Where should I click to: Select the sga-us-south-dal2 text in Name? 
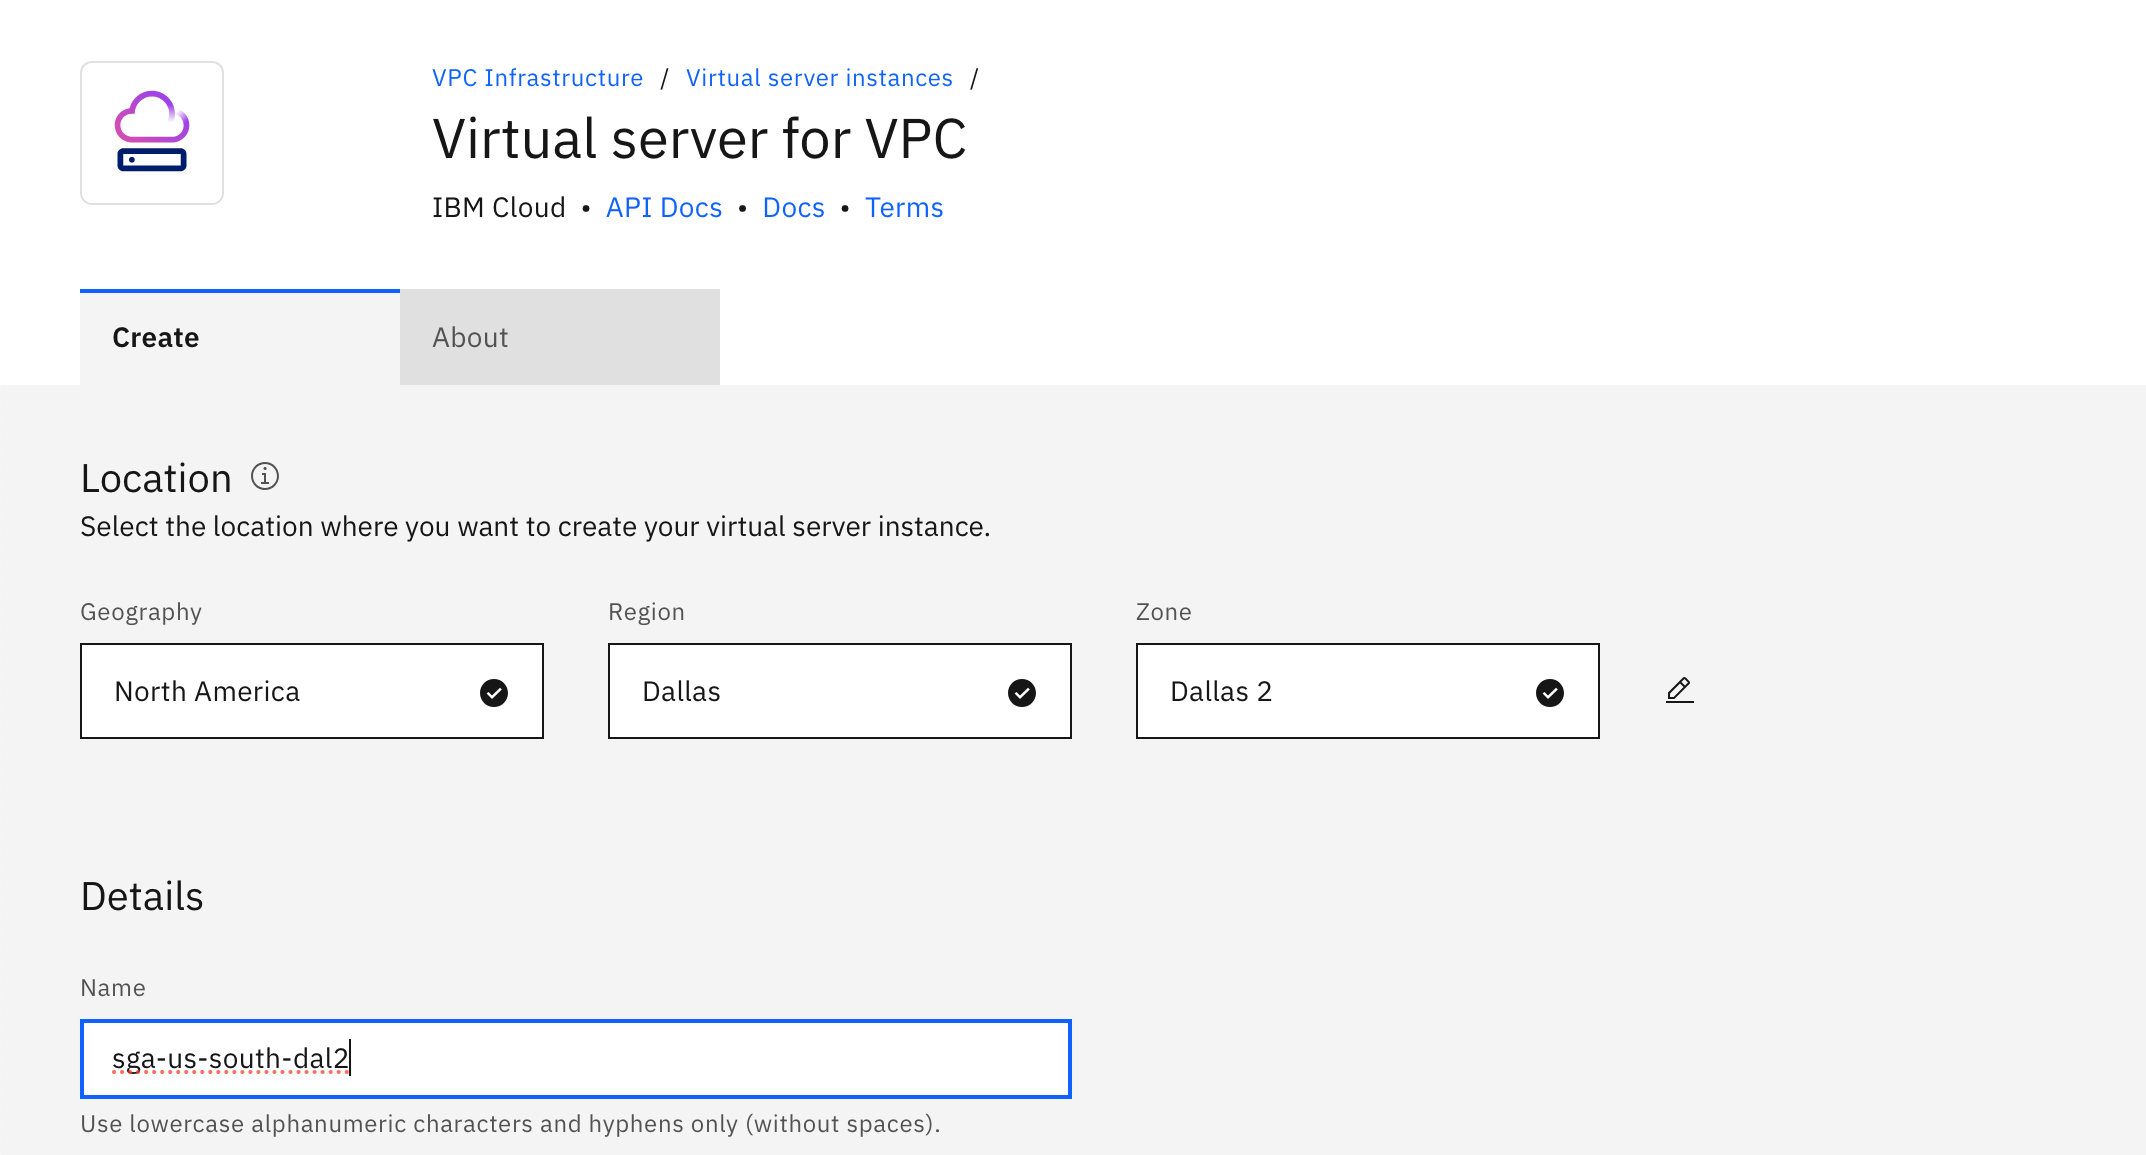[x=231, y=1059]
